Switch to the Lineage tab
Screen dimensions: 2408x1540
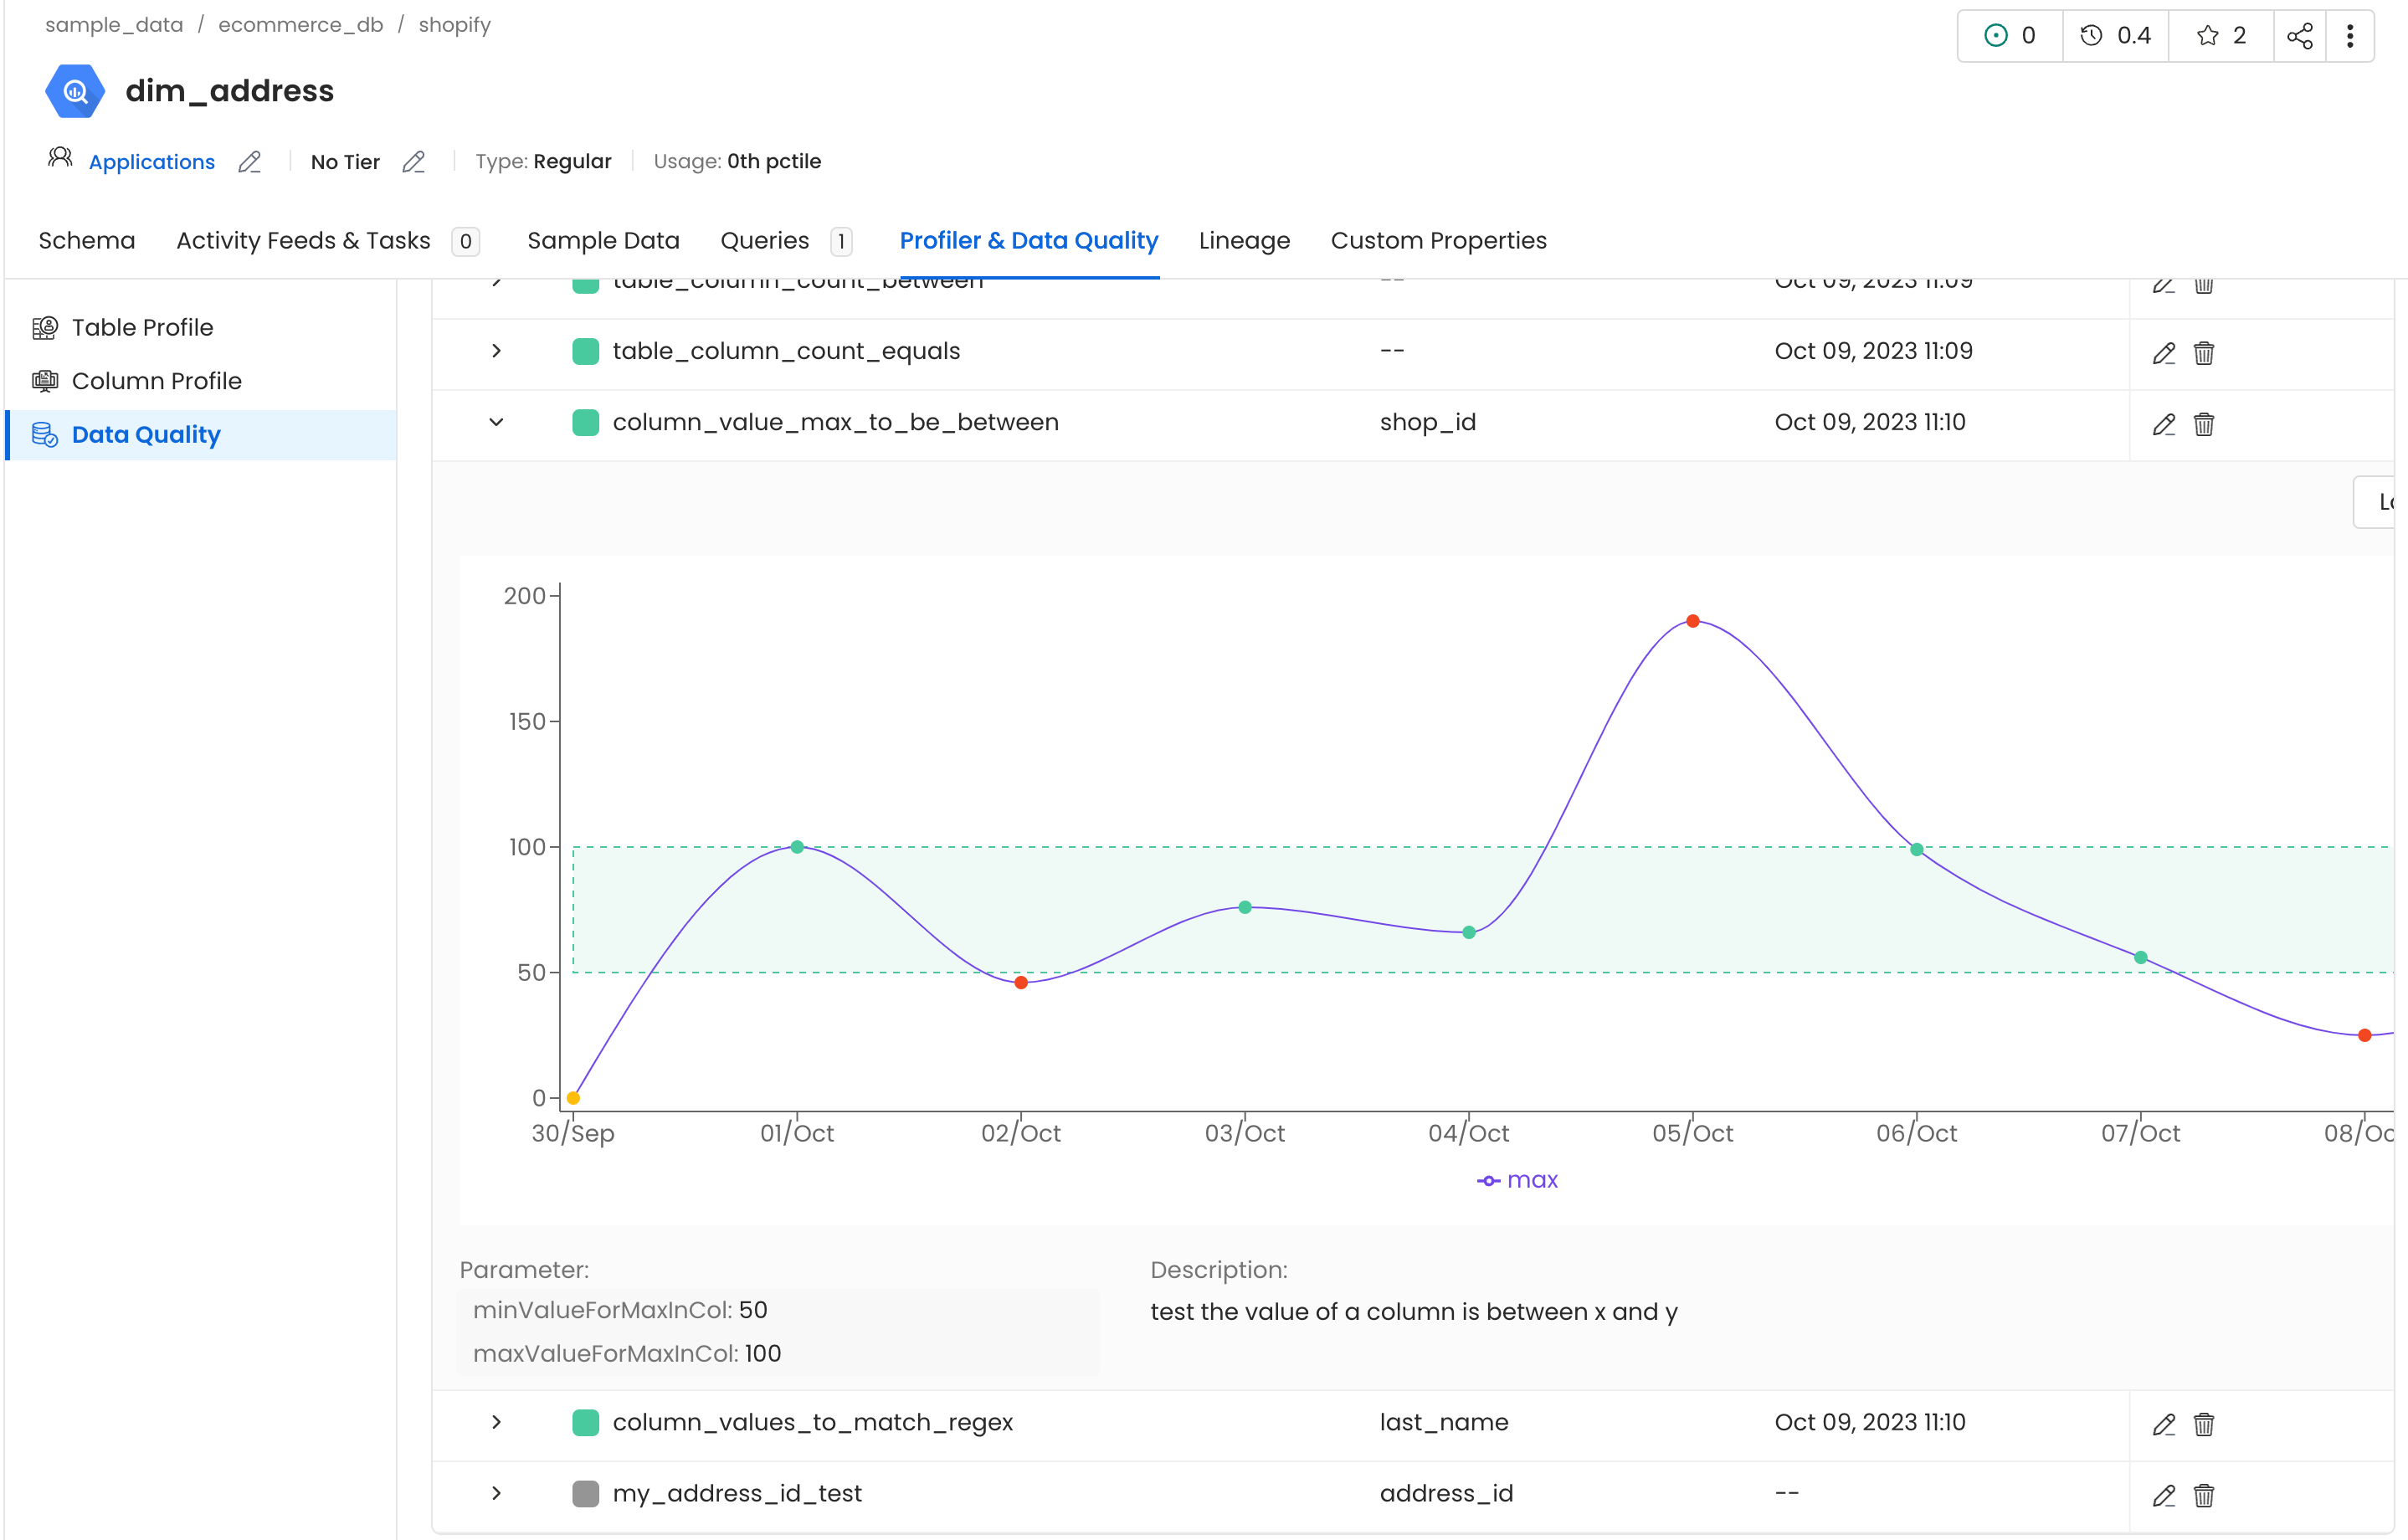1244,241
